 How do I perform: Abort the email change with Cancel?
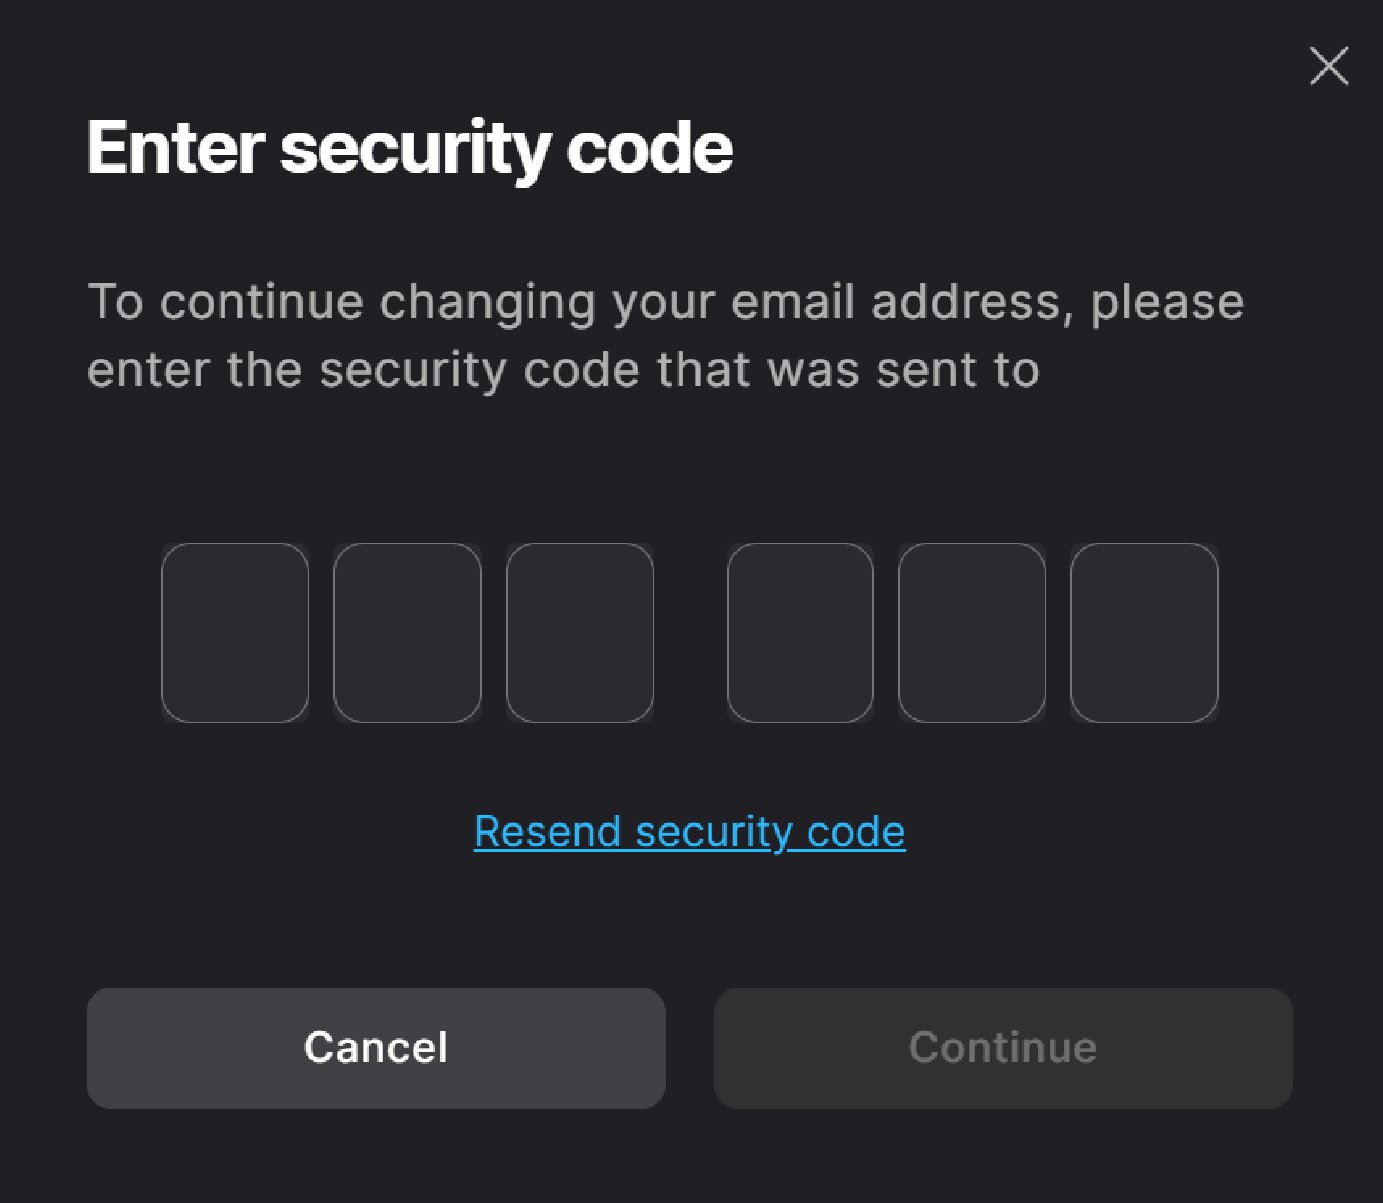(x=376, y=1048)
